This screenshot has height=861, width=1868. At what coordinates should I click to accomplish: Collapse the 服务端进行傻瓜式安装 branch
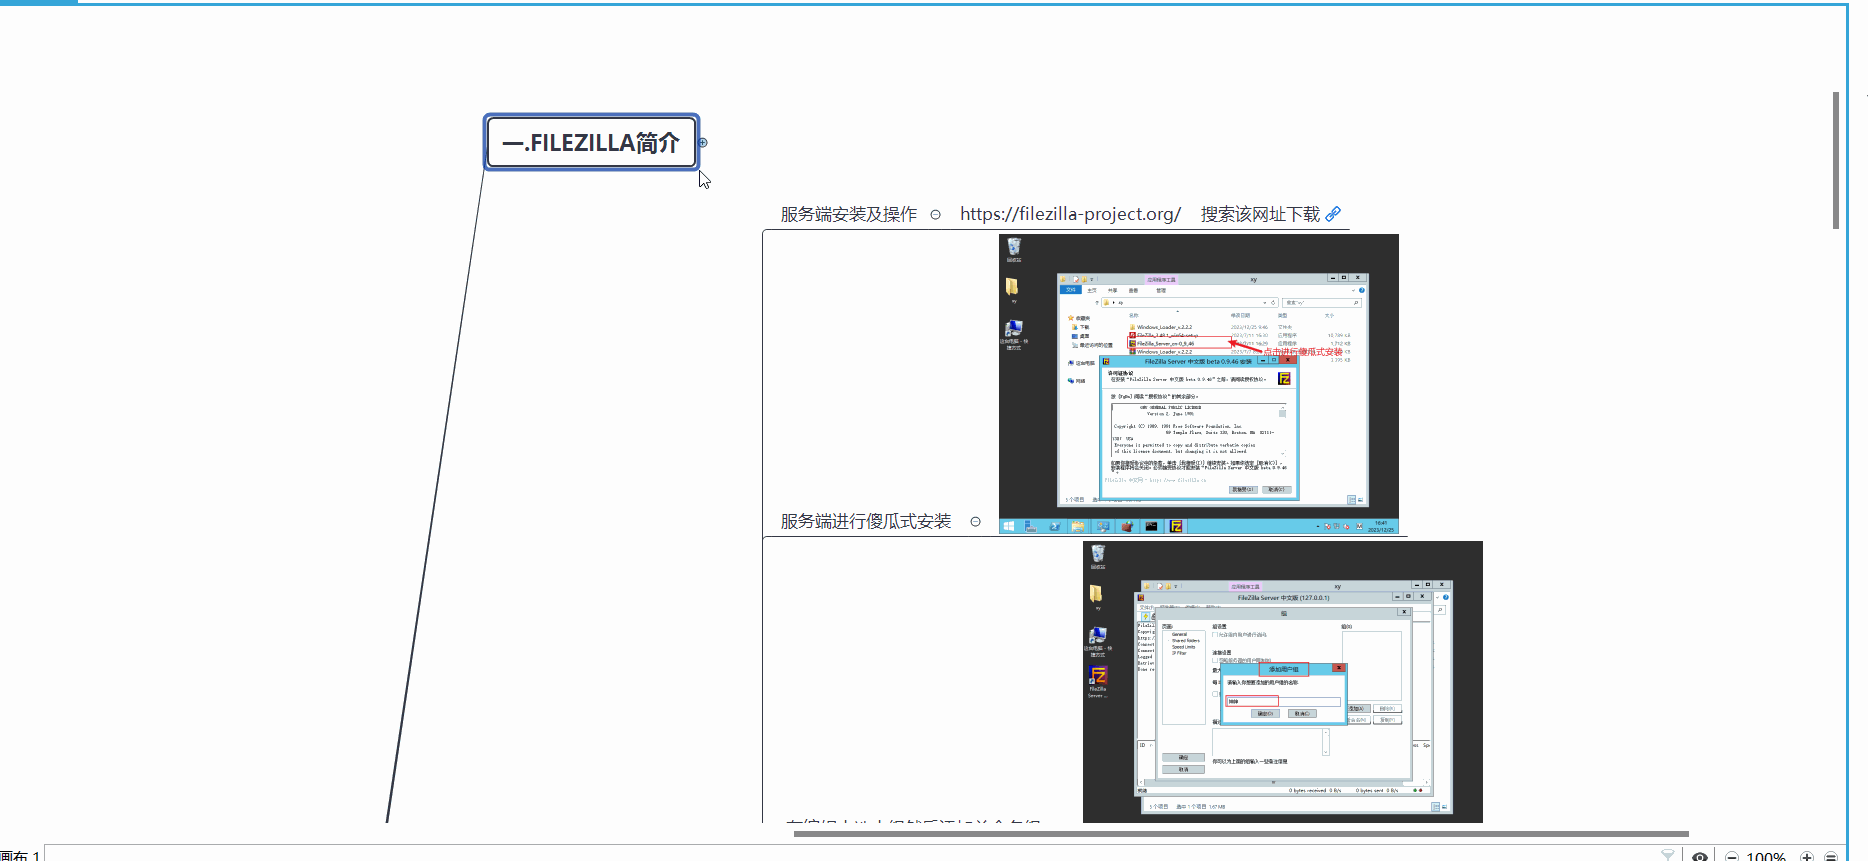tap(975, 521)
